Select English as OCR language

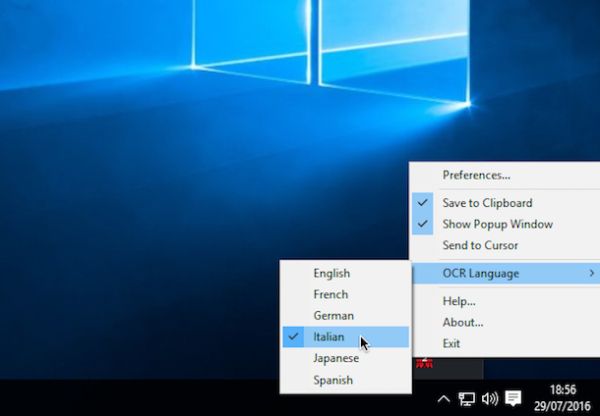point(346,273)
